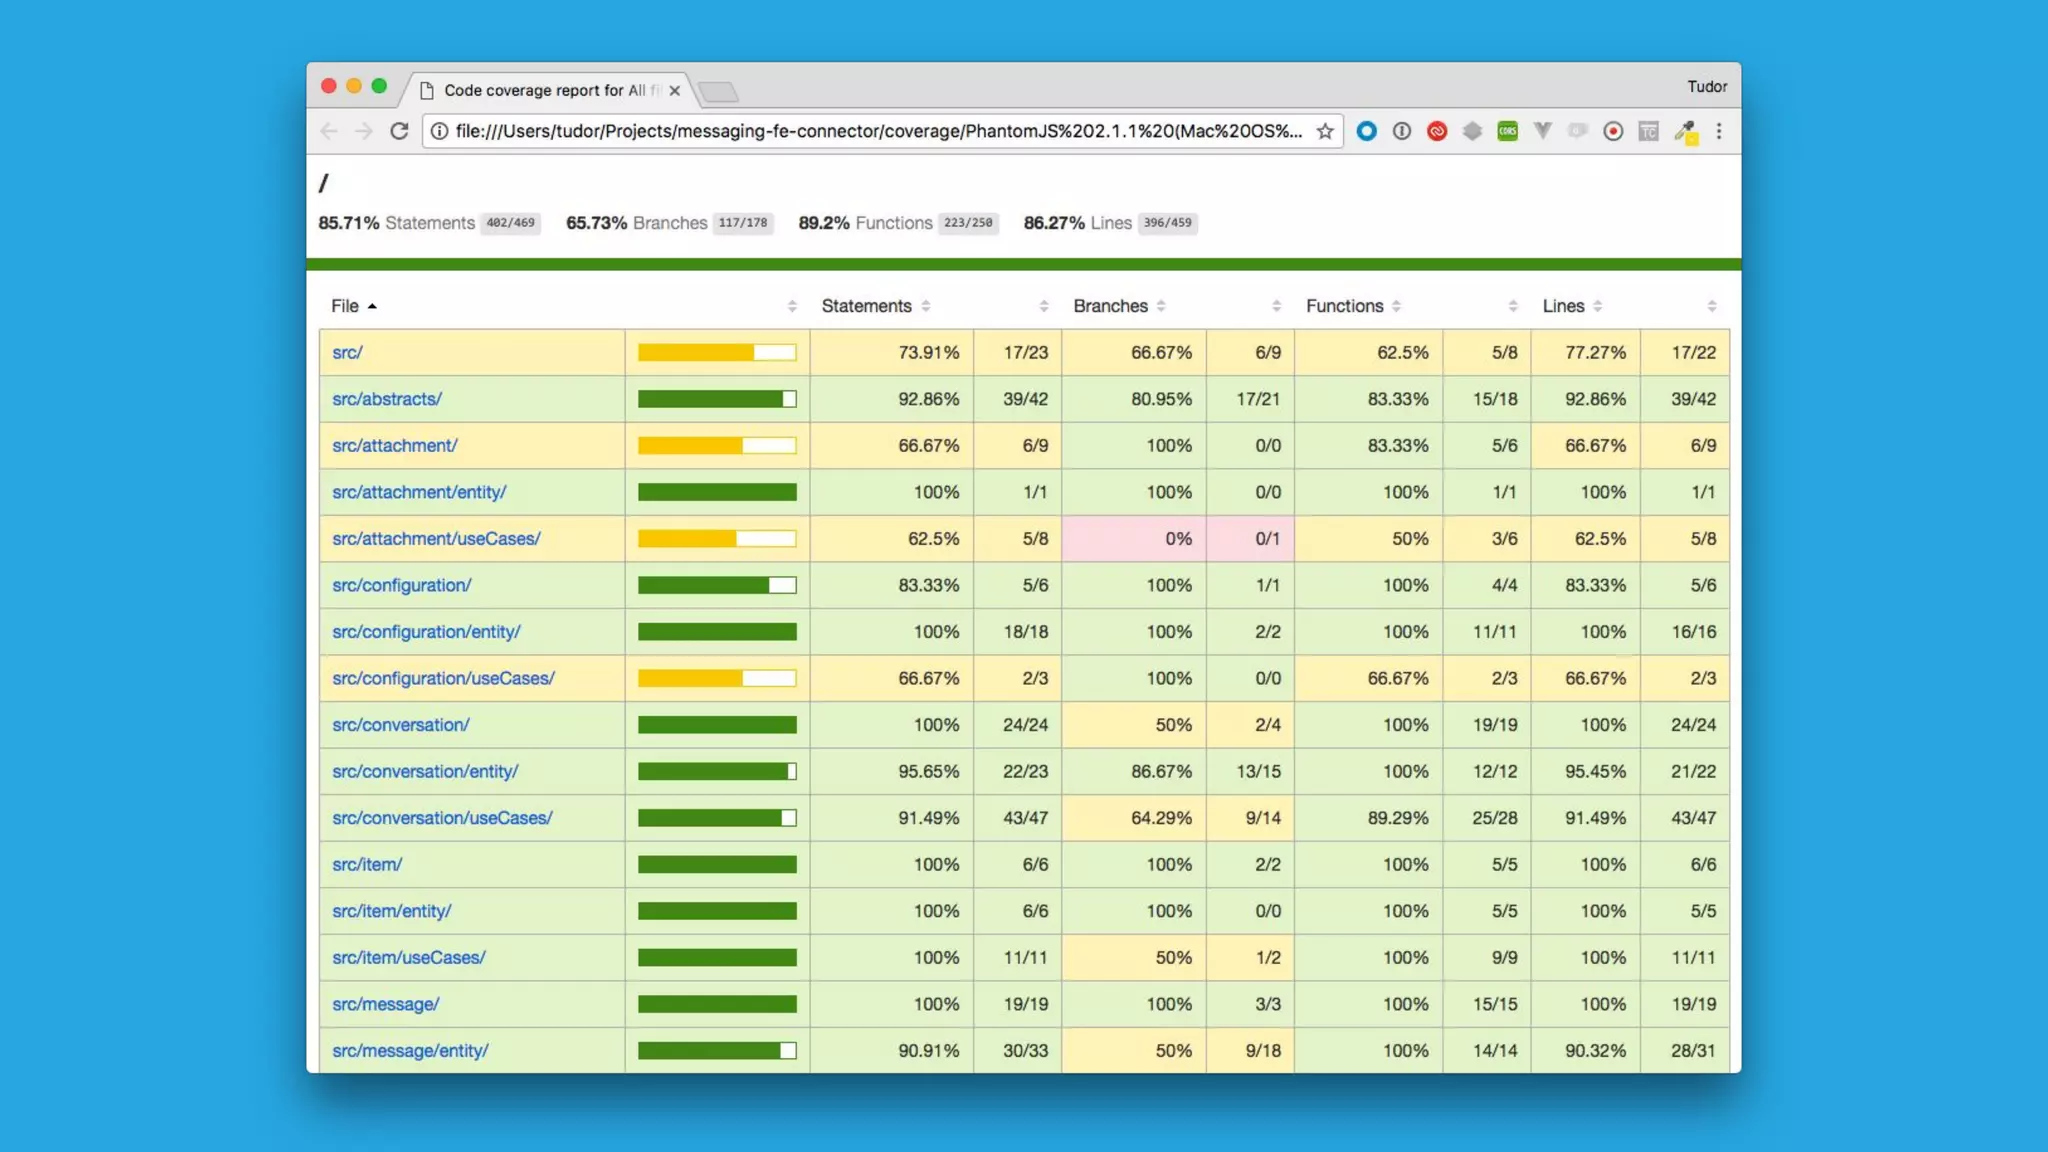The height and width of the screenshot is (1152, 2048).
Task: Open the Chrome three-dot menu
Action: click(1719, 131)
